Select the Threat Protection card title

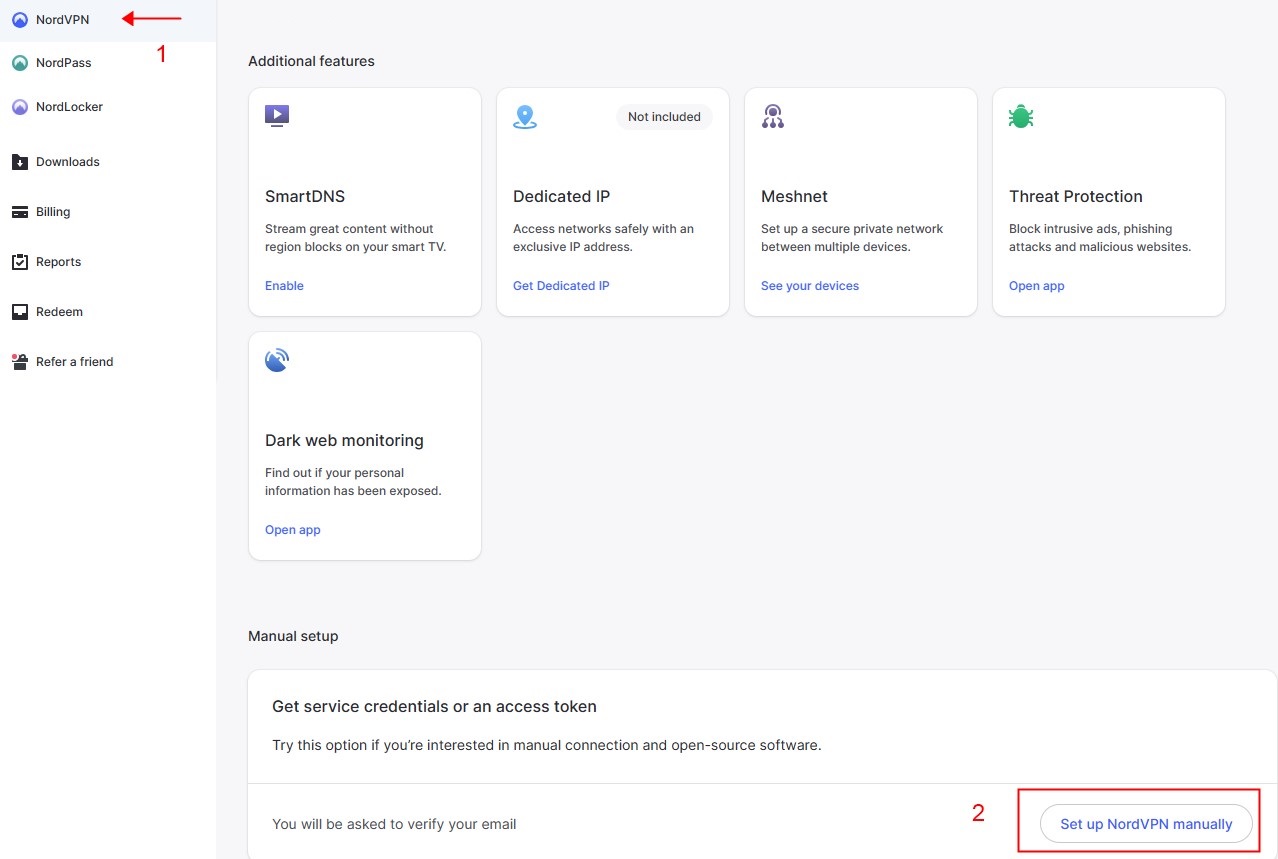[1076, 196]
